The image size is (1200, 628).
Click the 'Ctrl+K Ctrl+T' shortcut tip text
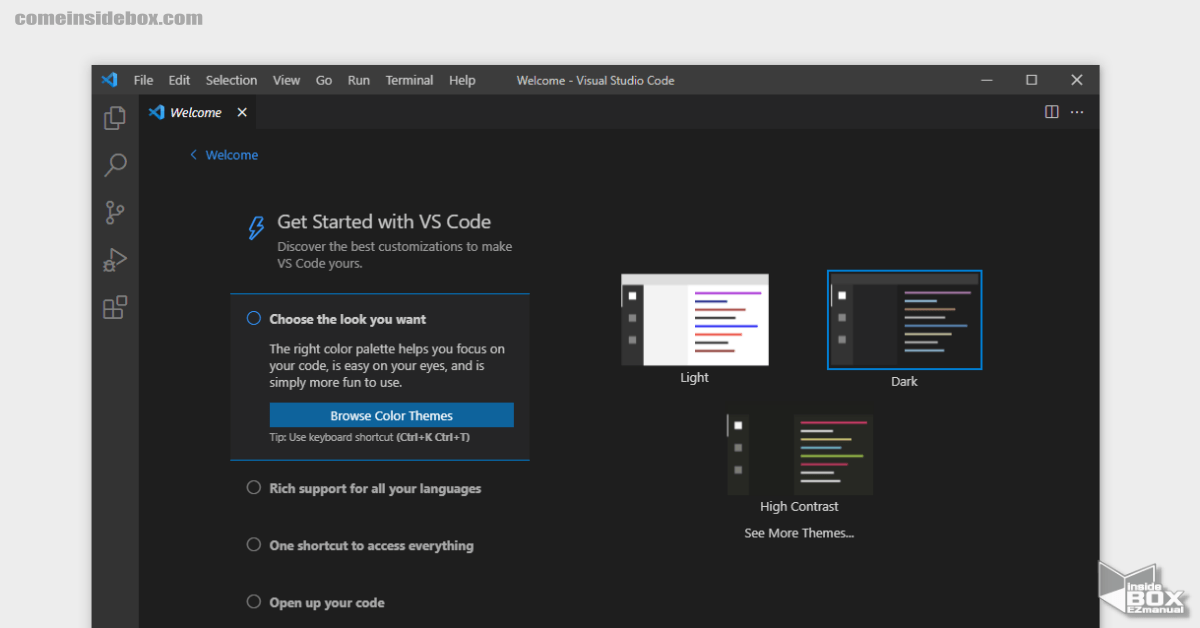[x=433, y=437]
